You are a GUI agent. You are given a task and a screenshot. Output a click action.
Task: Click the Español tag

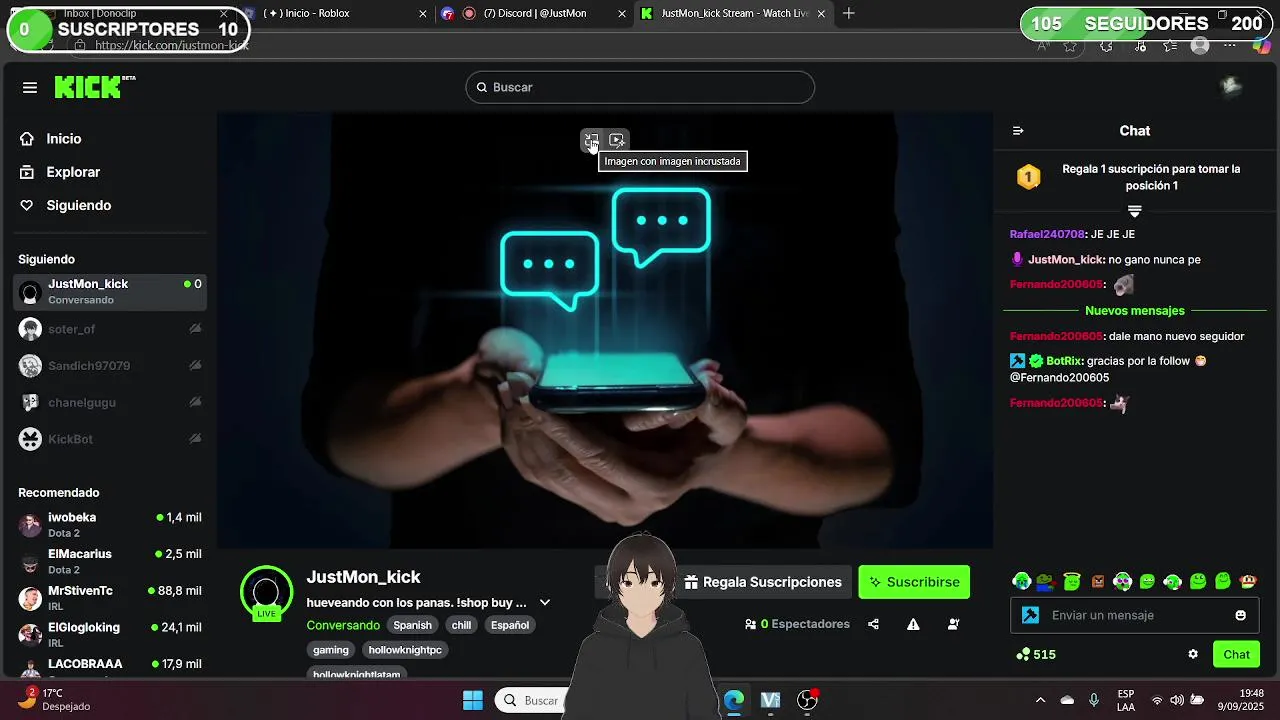(x=510, y=625)
